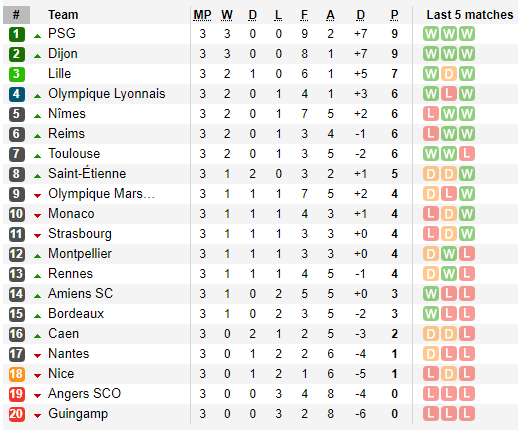Open the truncated Olympique Mars… team

coord(101,194)
